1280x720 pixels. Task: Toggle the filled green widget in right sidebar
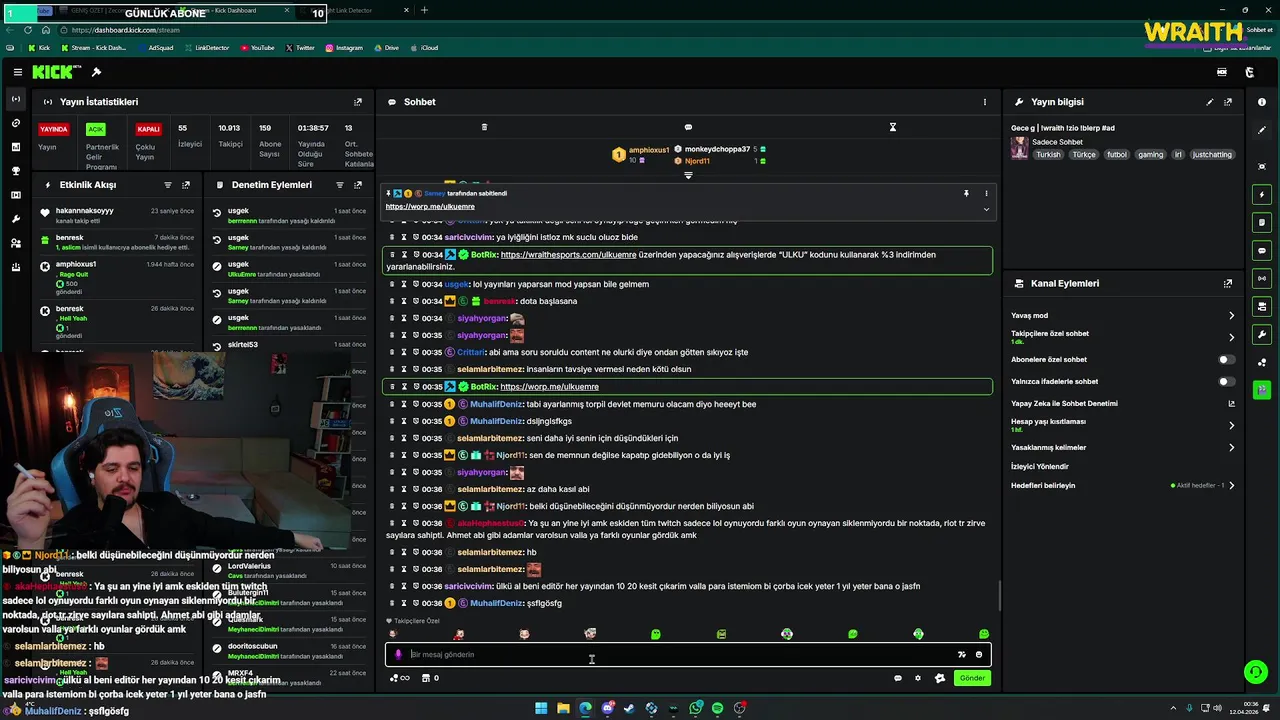1262,390
